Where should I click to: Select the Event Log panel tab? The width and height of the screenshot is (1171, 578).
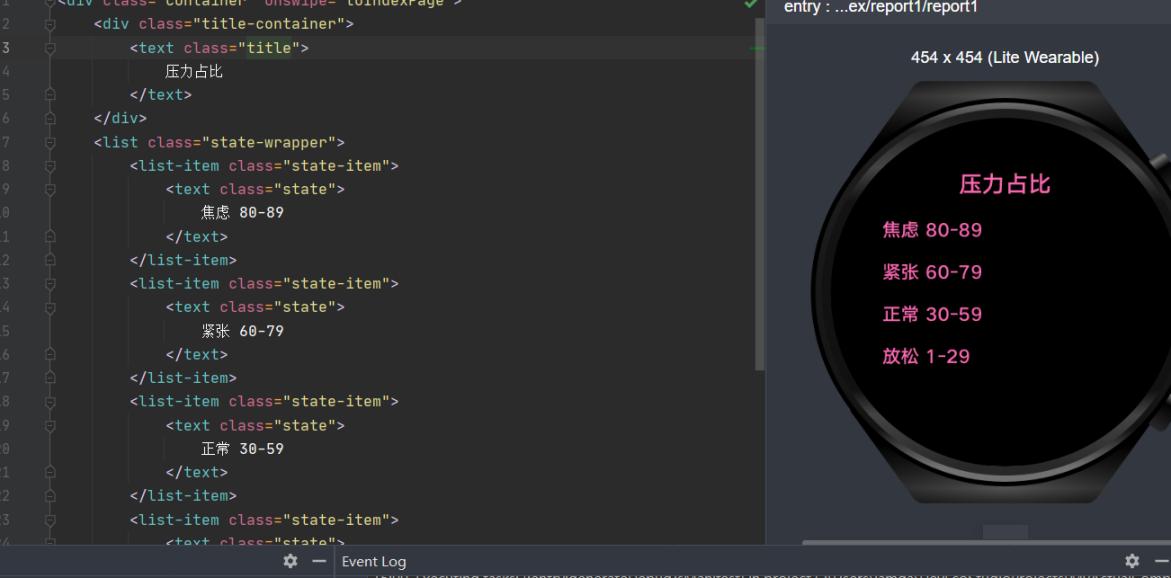374,561
